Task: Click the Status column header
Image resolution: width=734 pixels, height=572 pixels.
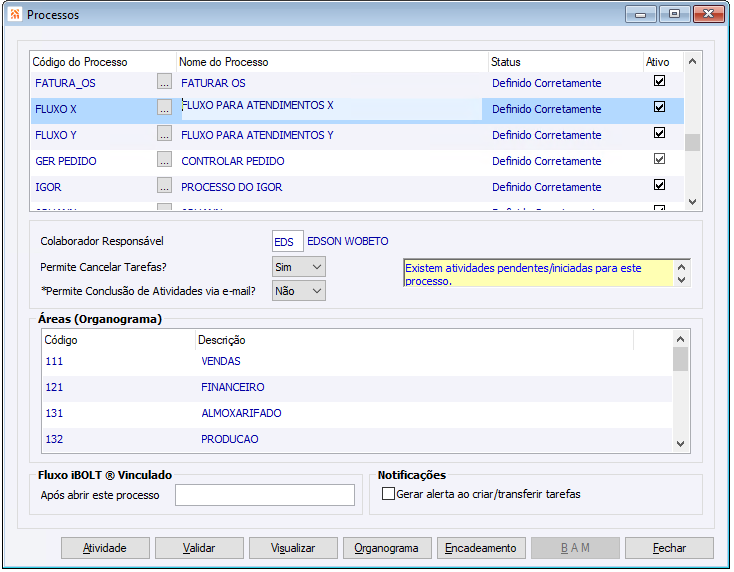Action: [x=565, y=62]
